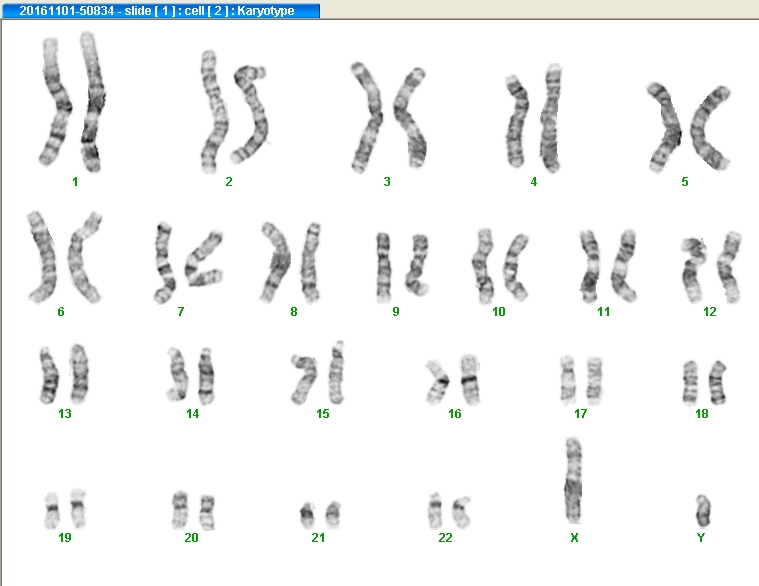Select the chromosome 6 pair
The image size is (759, 586).
click(x=65, y=257)
